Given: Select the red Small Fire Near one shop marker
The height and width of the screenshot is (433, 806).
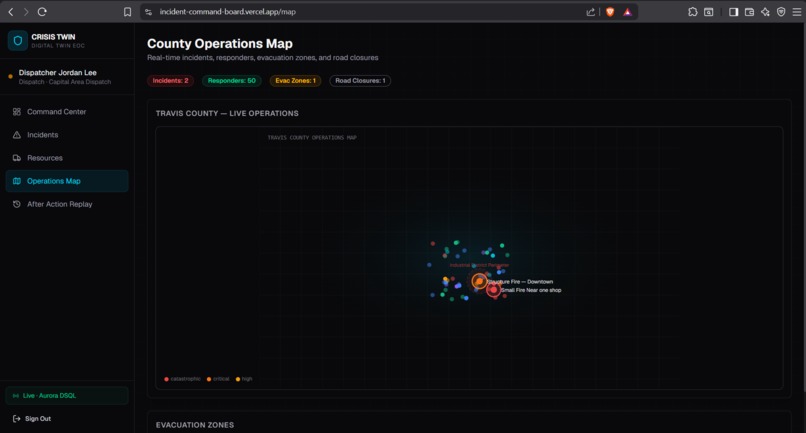Looking at the screenshot, I should tap(493, 290).
